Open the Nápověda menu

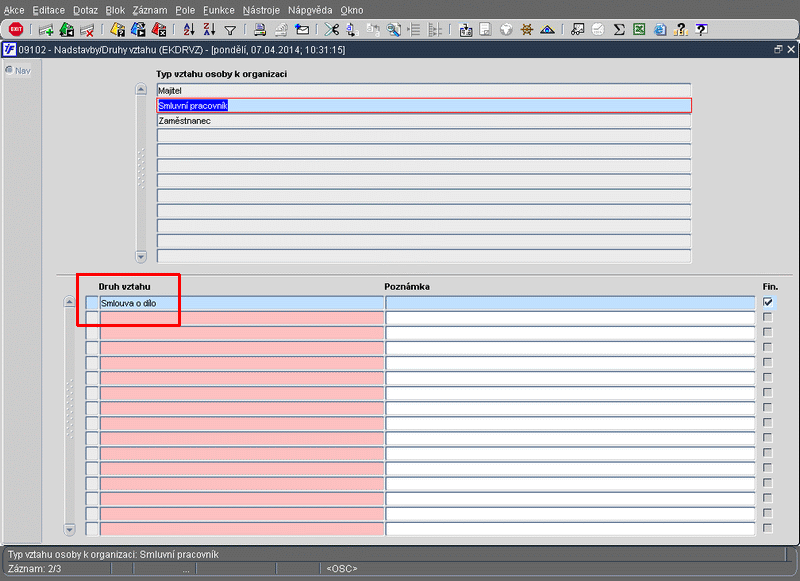[x=310, y=10]
